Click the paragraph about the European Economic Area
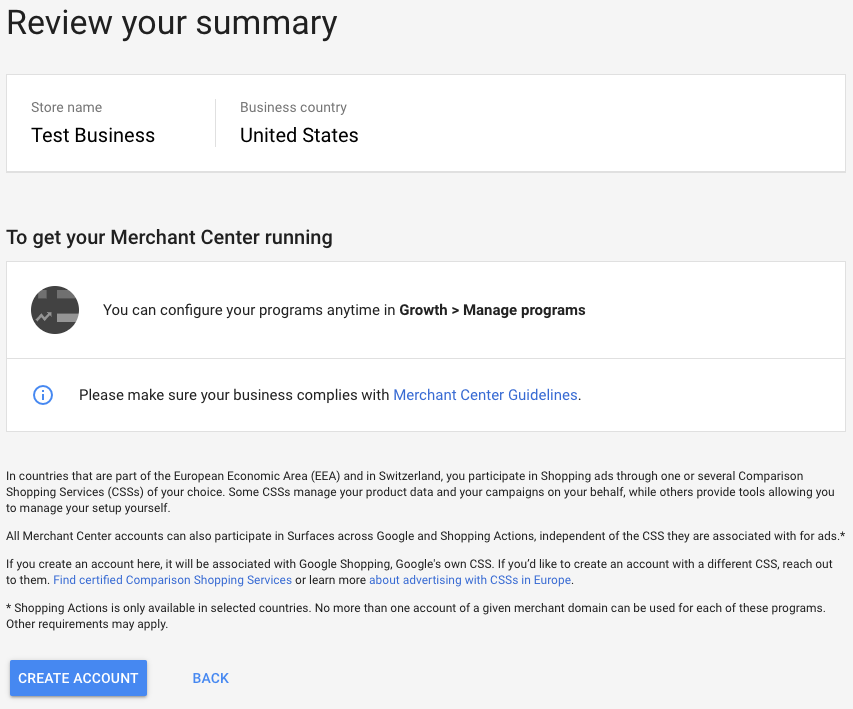Viewport: 853px width, 709px height. (x=420, y=492)
